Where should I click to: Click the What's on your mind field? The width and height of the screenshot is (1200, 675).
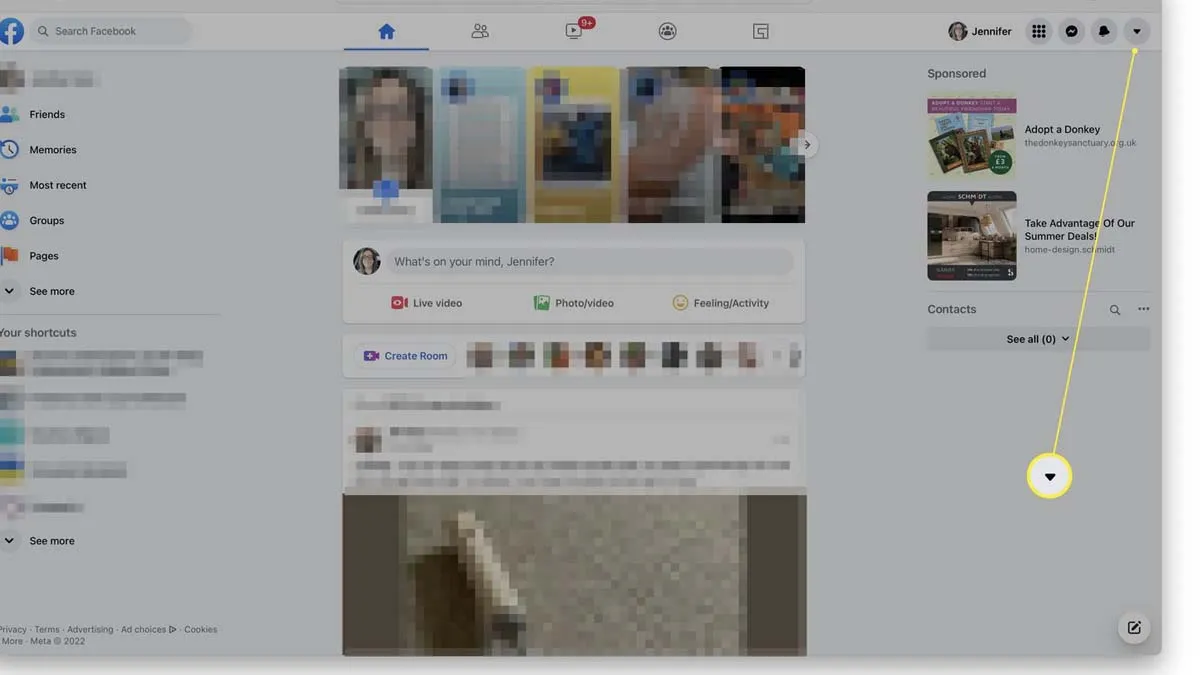(x=590, y=262)
